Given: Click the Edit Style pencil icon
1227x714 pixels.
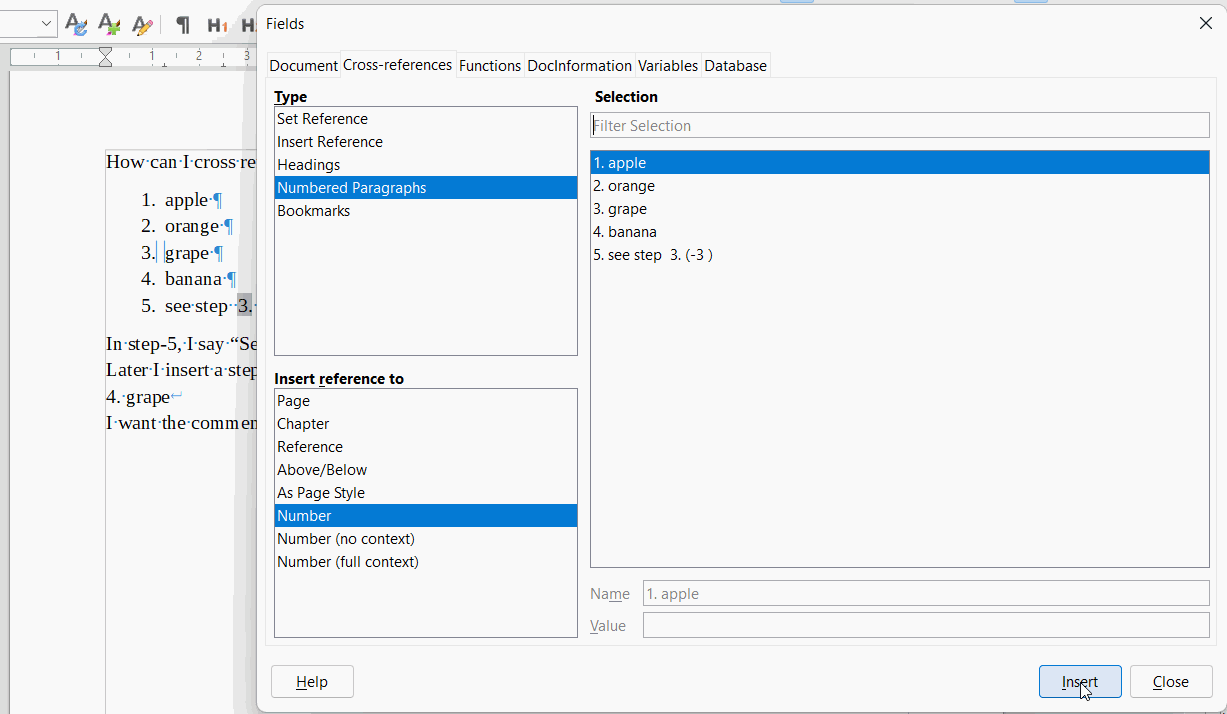Looking at the screenshot, I should (142, 25).
